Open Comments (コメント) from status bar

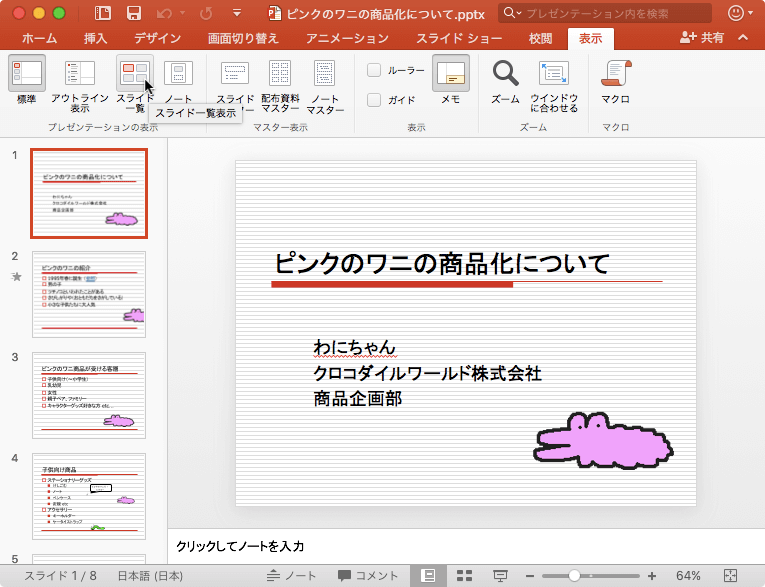tap(368, 576)
